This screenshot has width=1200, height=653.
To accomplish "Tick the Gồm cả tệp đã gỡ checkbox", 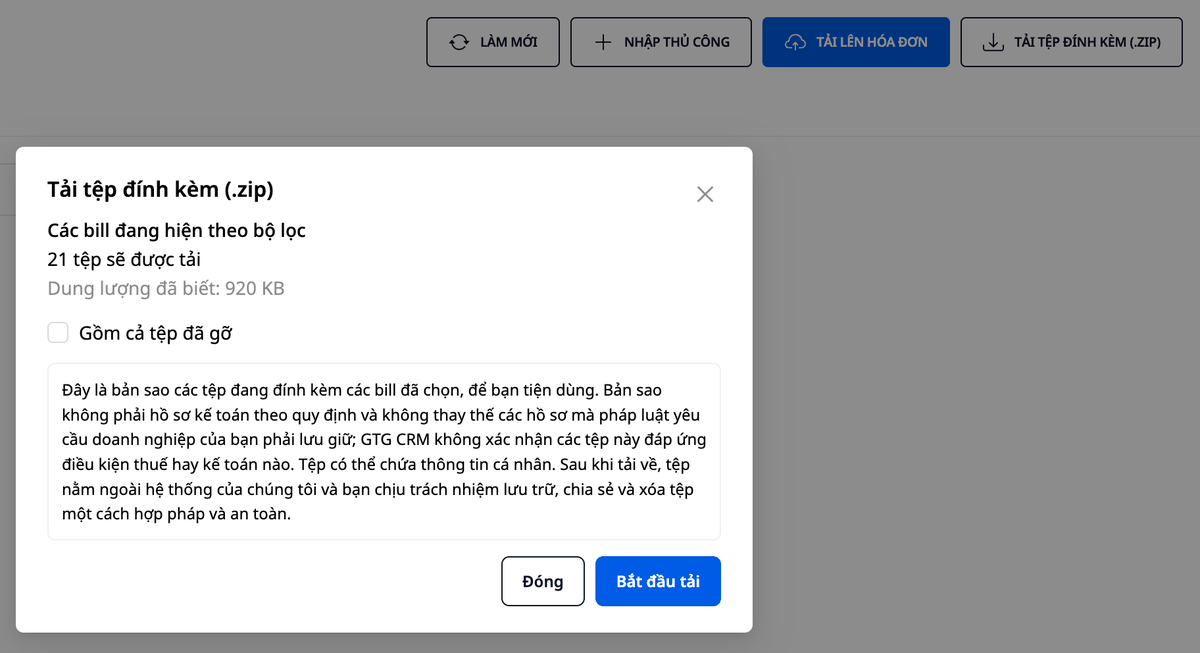I will (x=58, y=333).
